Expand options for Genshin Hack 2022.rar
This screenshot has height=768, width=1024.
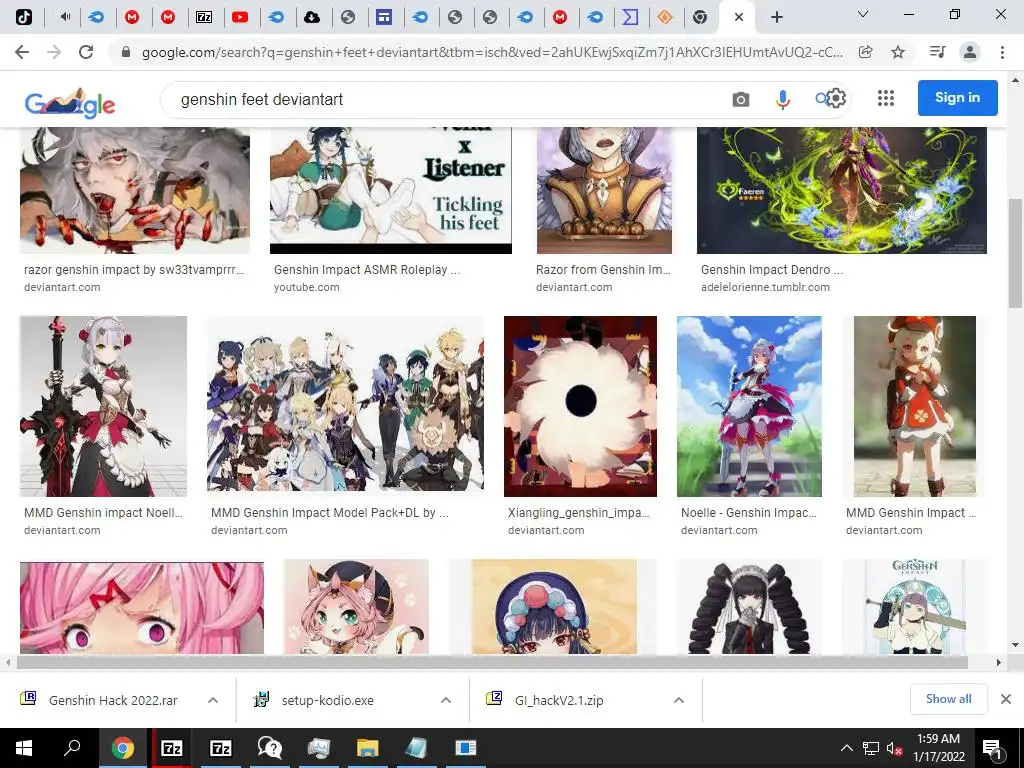tap(213, 700)
